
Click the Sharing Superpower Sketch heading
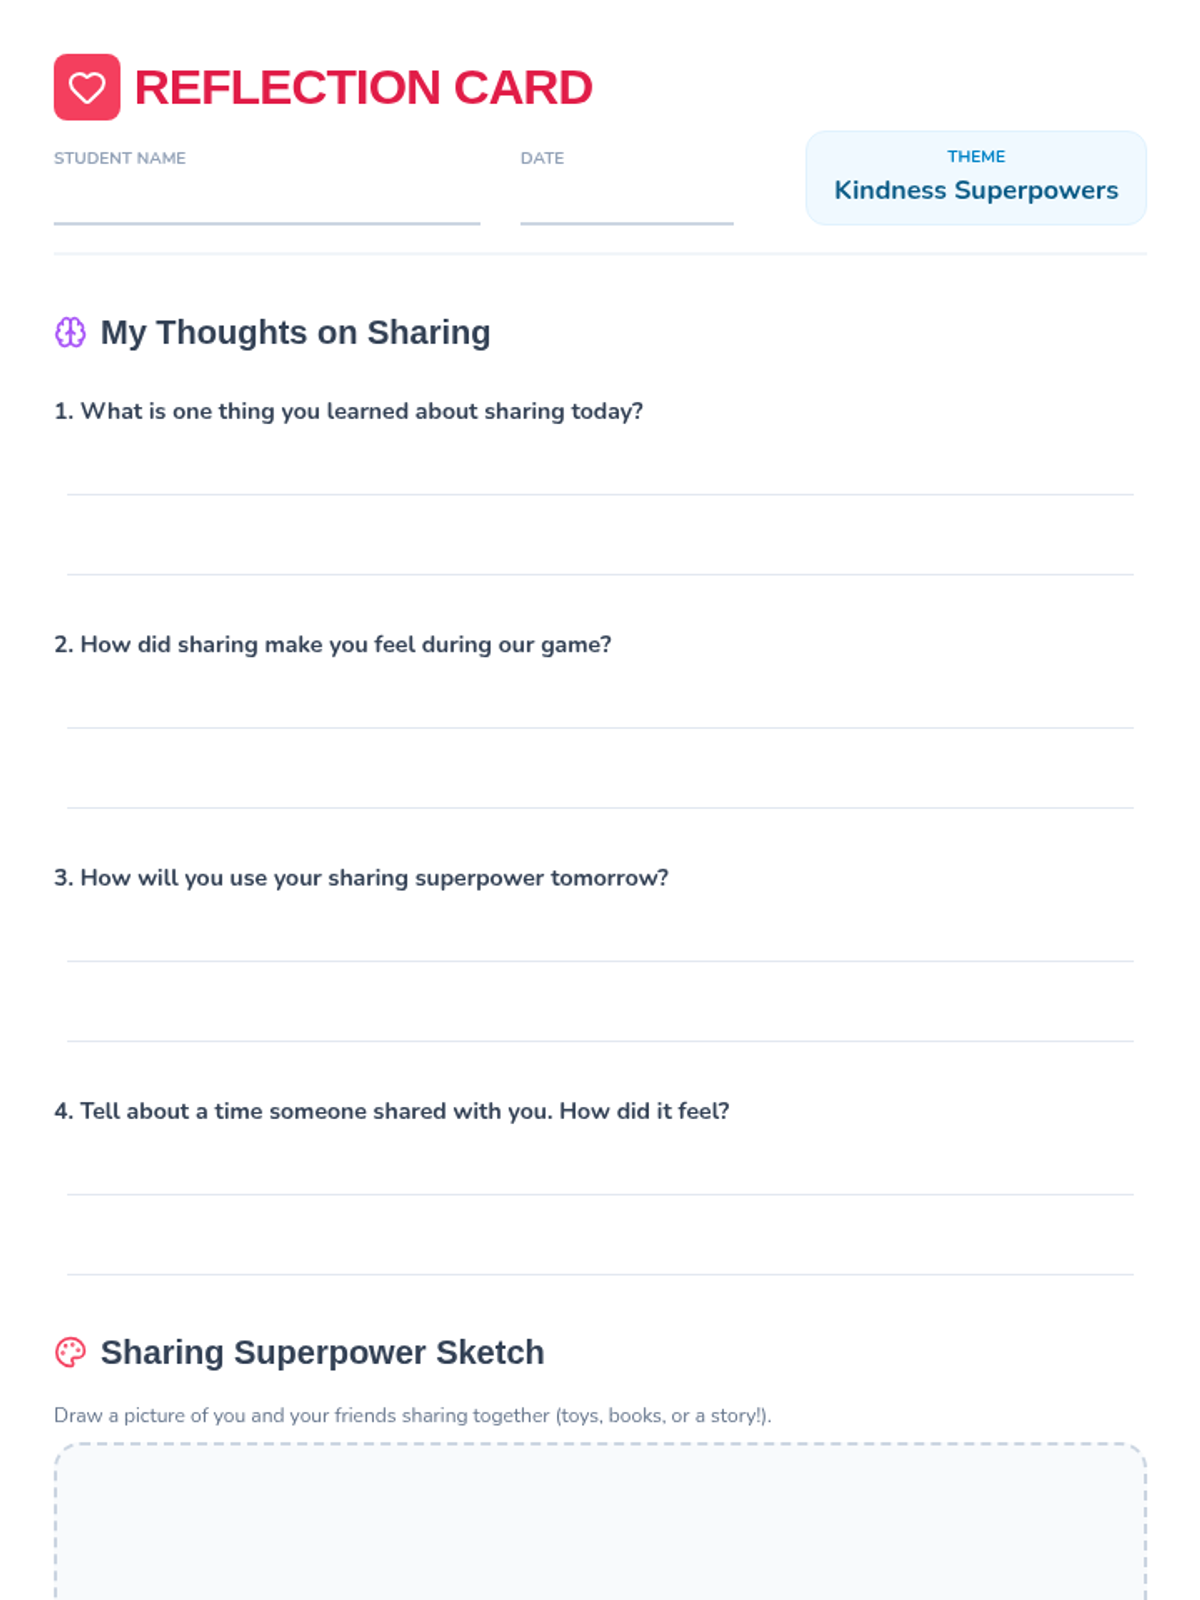tap(322, 1352)
